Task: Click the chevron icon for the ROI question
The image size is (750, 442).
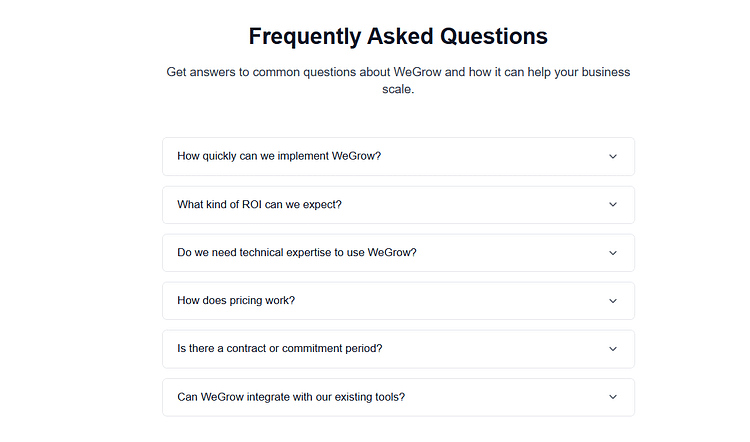Action: [x=613, y=204]
